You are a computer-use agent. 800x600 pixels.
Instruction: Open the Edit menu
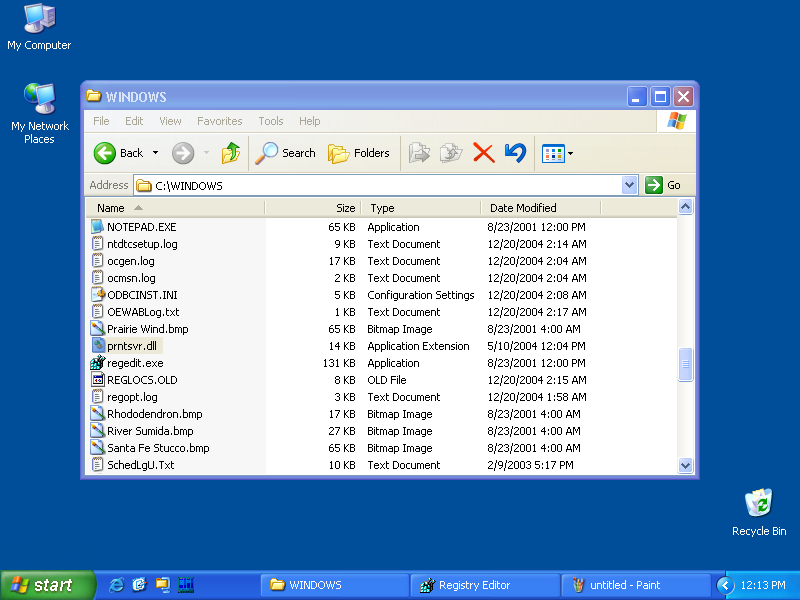point(134,121)
